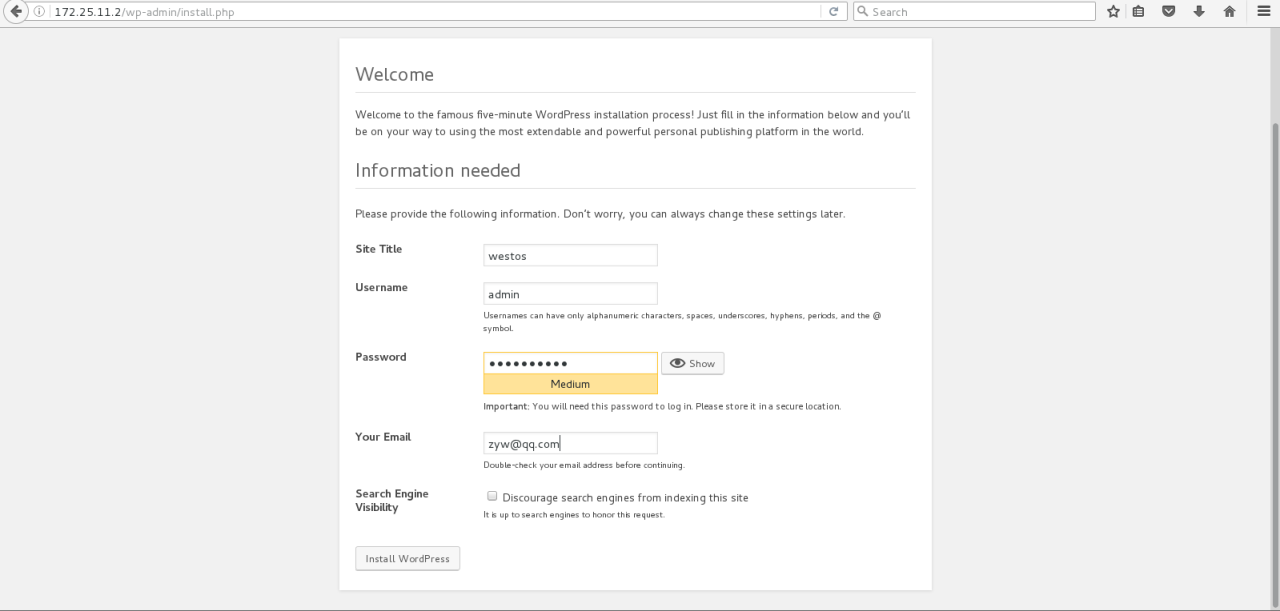The height and width of the screenshot is (611, 1280).
Task: Click the Welcome heading
Action: (x=394, y=75)
